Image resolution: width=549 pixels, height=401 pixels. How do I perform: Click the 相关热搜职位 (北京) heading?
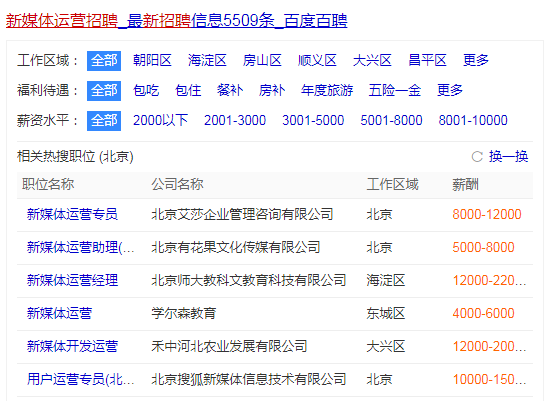coord(75,157)
